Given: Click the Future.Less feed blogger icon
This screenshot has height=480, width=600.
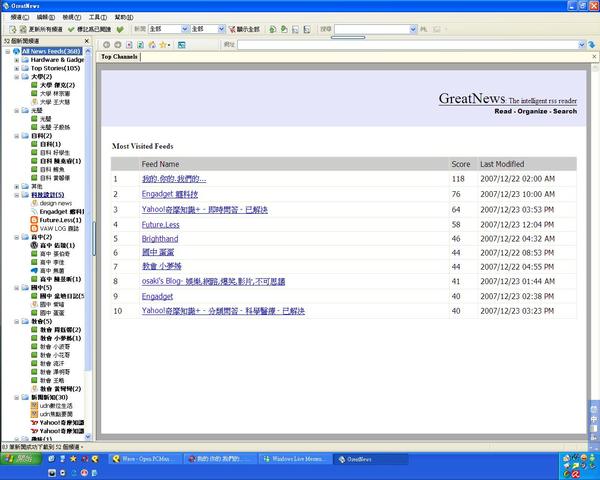Looking at the screenshot, I should tap(34, 220).
